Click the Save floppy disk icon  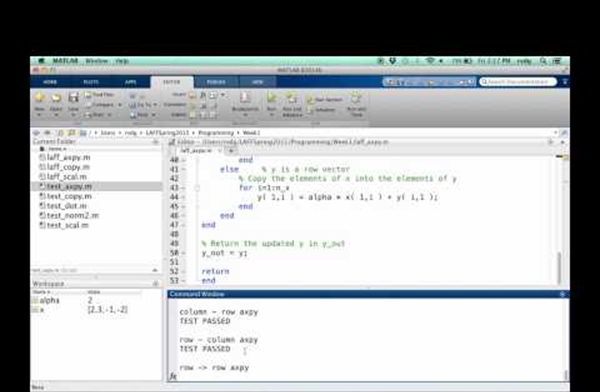(73, 97)
